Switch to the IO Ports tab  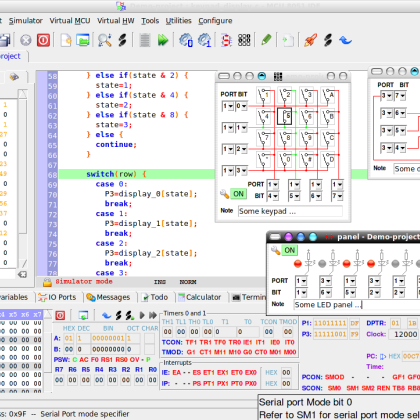(x=57, y=297)
